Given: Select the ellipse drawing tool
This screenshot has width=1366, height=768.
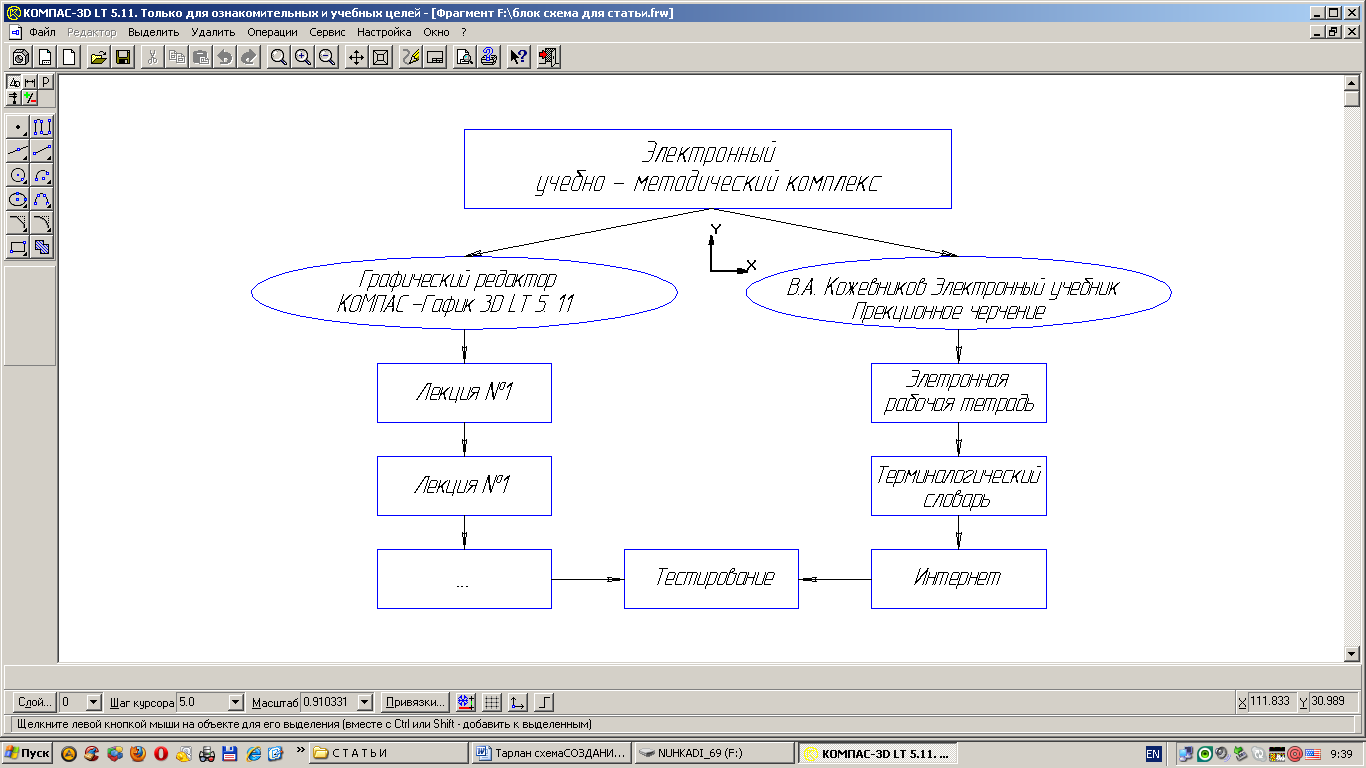Looking at the screenshot, I should (18, 199).
